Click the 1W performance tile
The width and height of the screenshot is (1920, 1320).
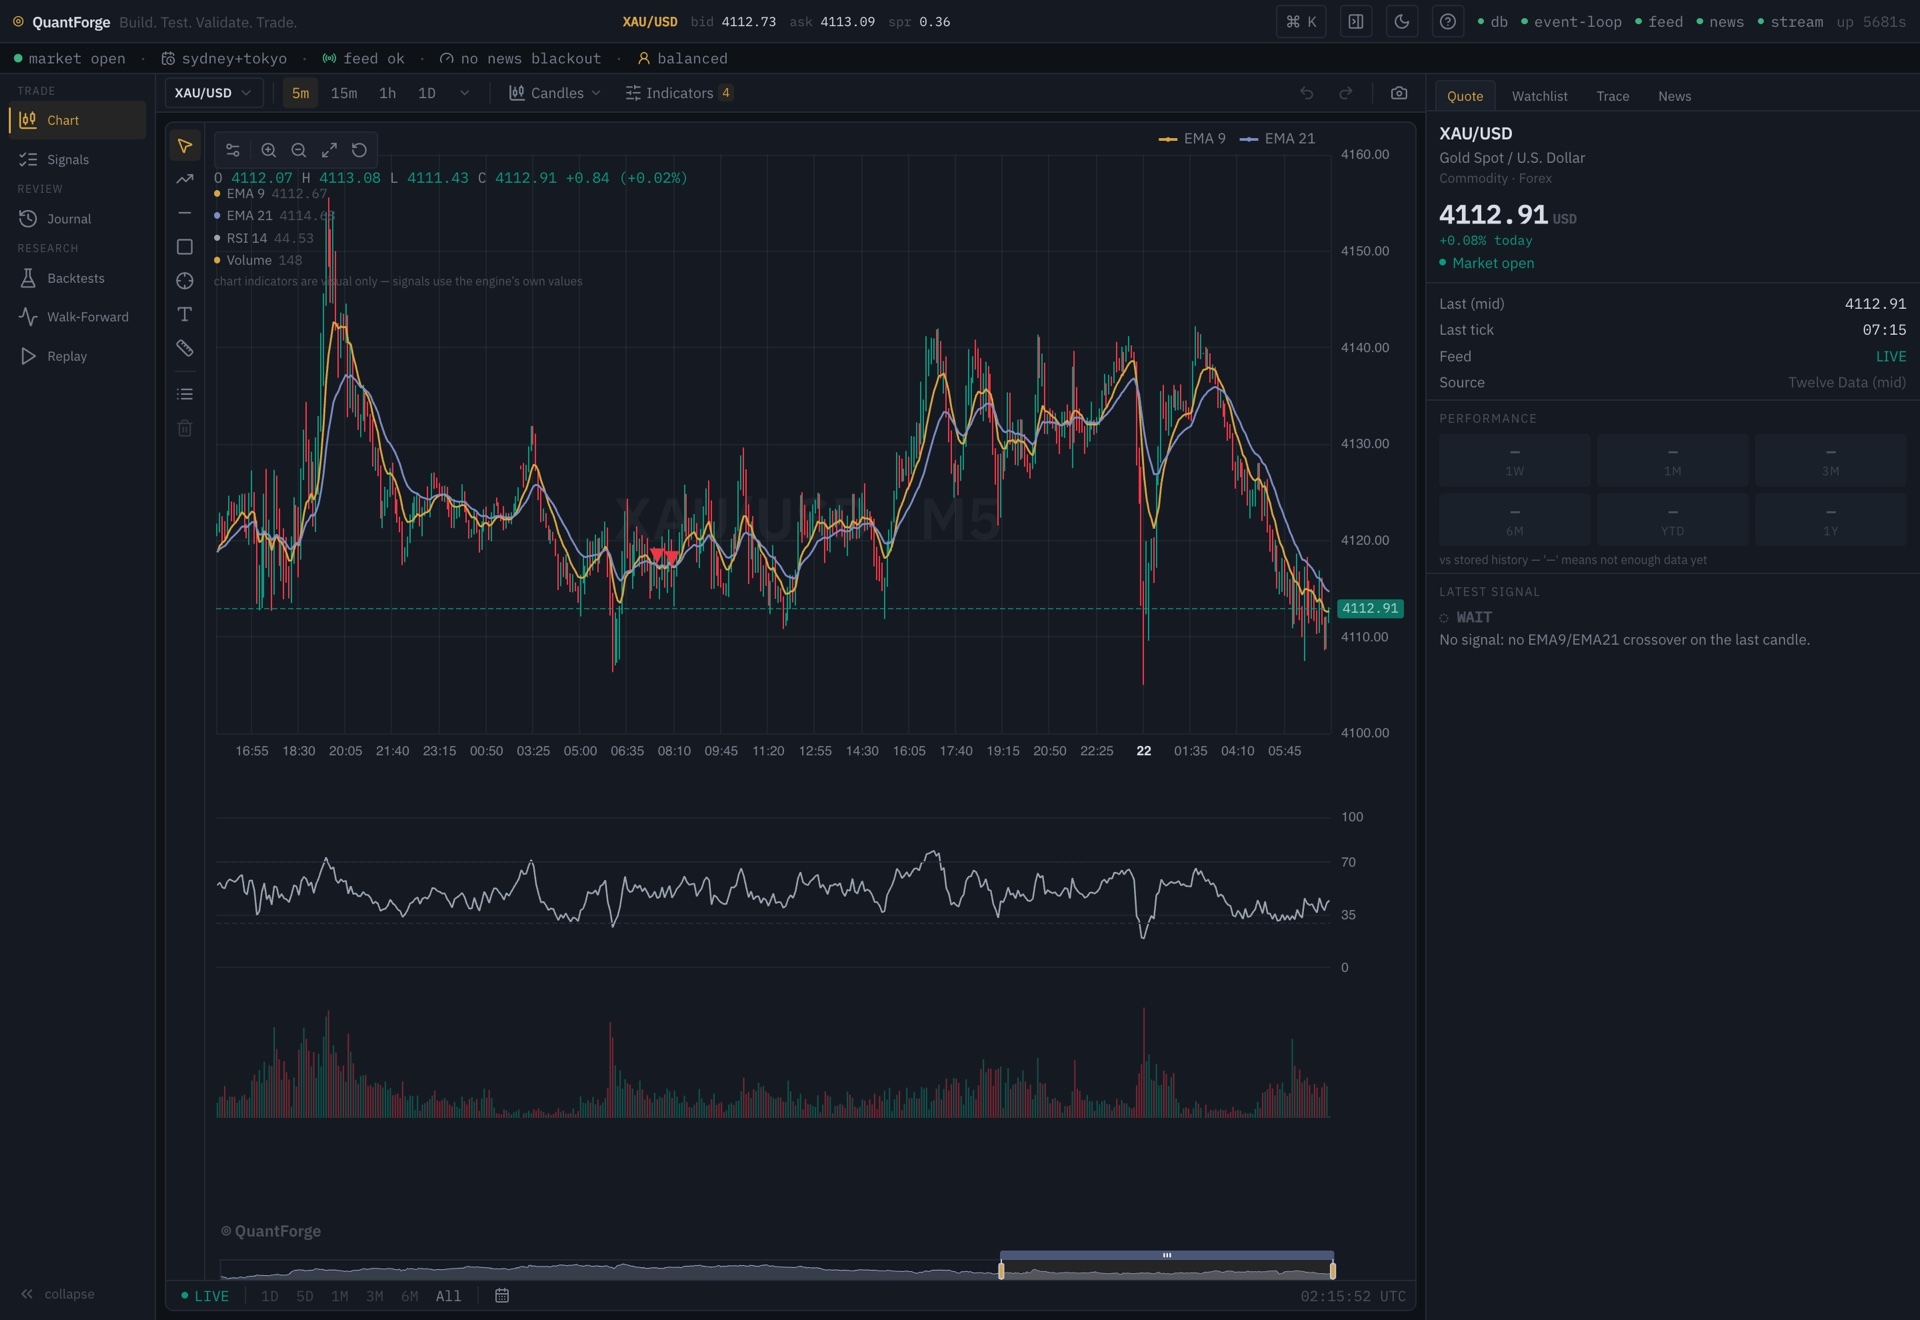click(1515, 460)
